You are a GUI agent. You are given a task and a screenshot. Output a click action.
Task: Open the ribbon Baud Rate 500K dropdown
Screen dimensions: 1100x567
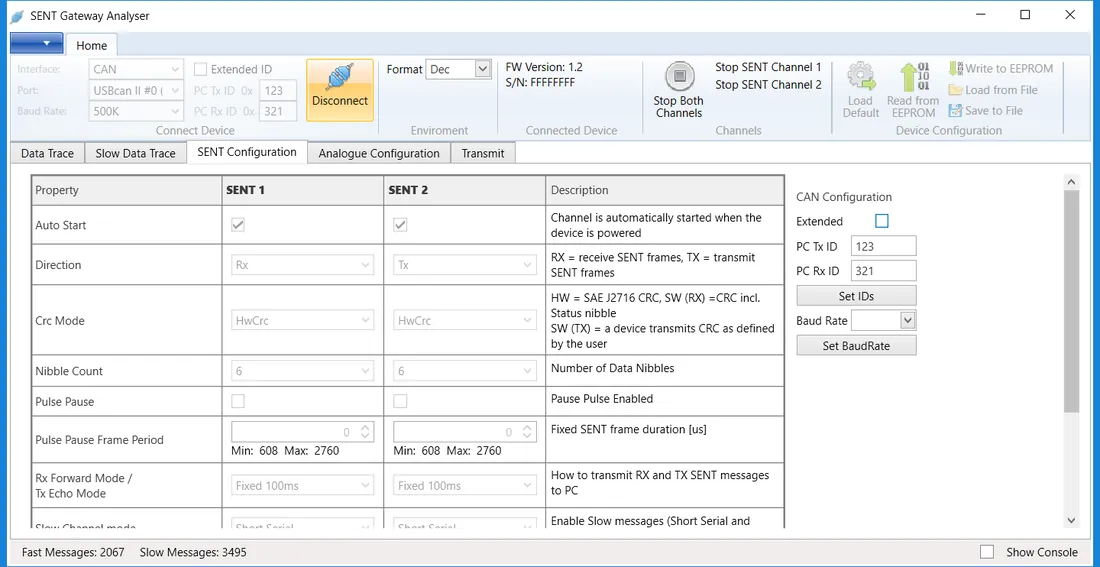pos(136,111)
